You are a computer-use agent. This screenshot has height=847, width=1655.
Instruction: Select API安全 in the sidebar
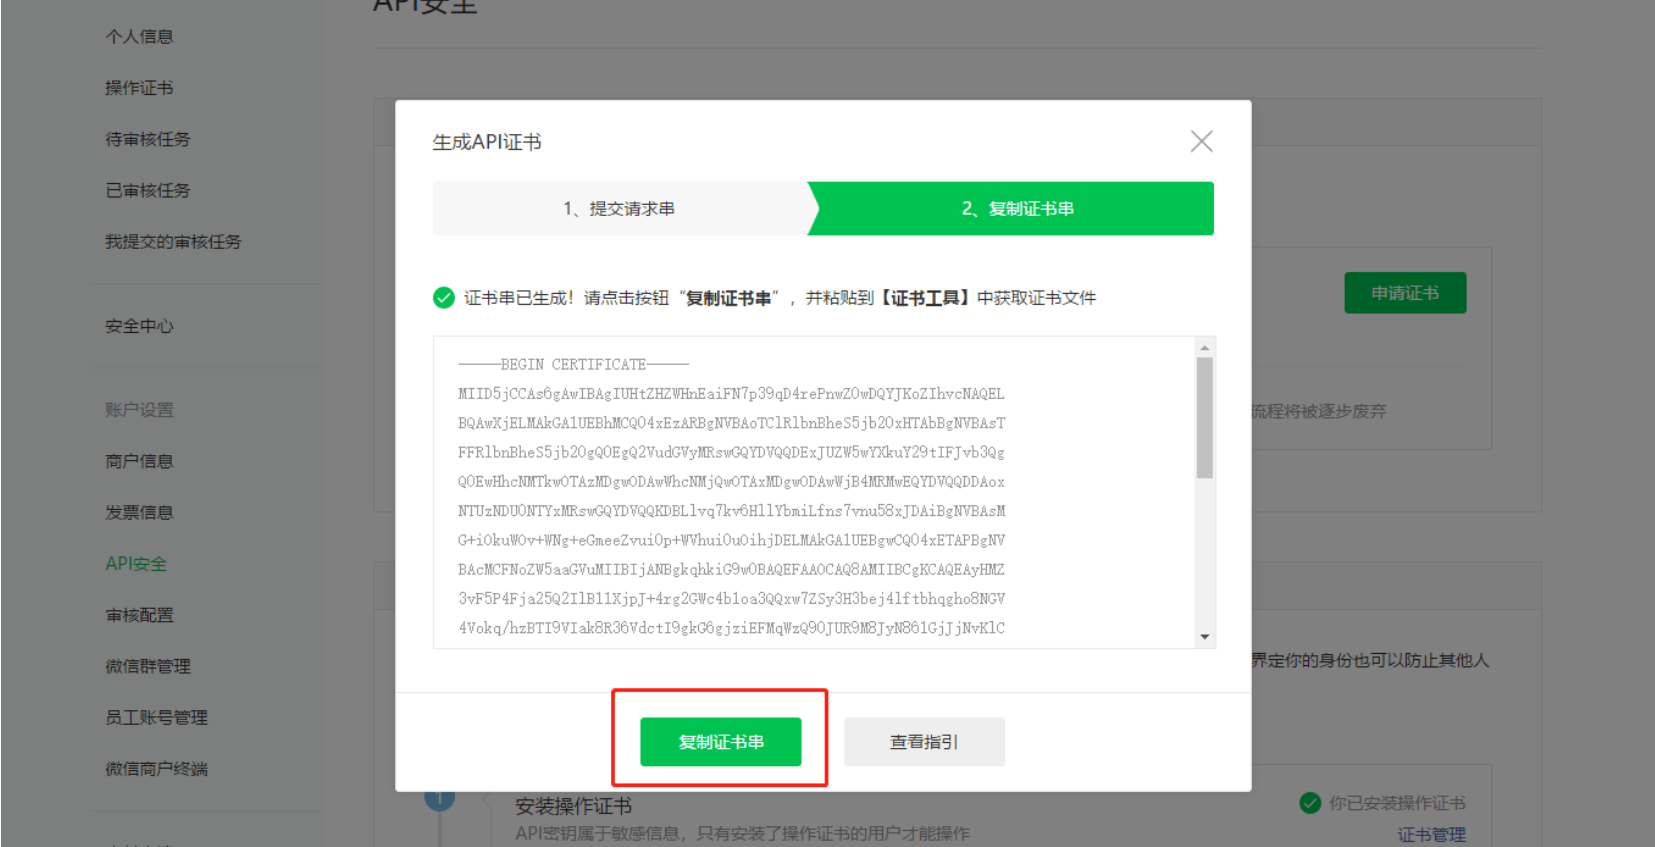[x=137, y=563]
